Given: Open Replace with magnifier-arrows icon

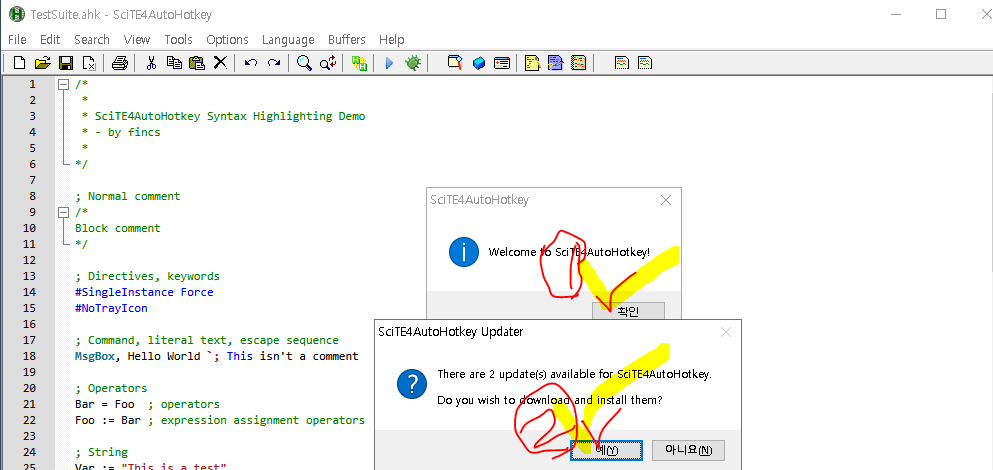Looking at the screenshot, I should pos(328,63).
